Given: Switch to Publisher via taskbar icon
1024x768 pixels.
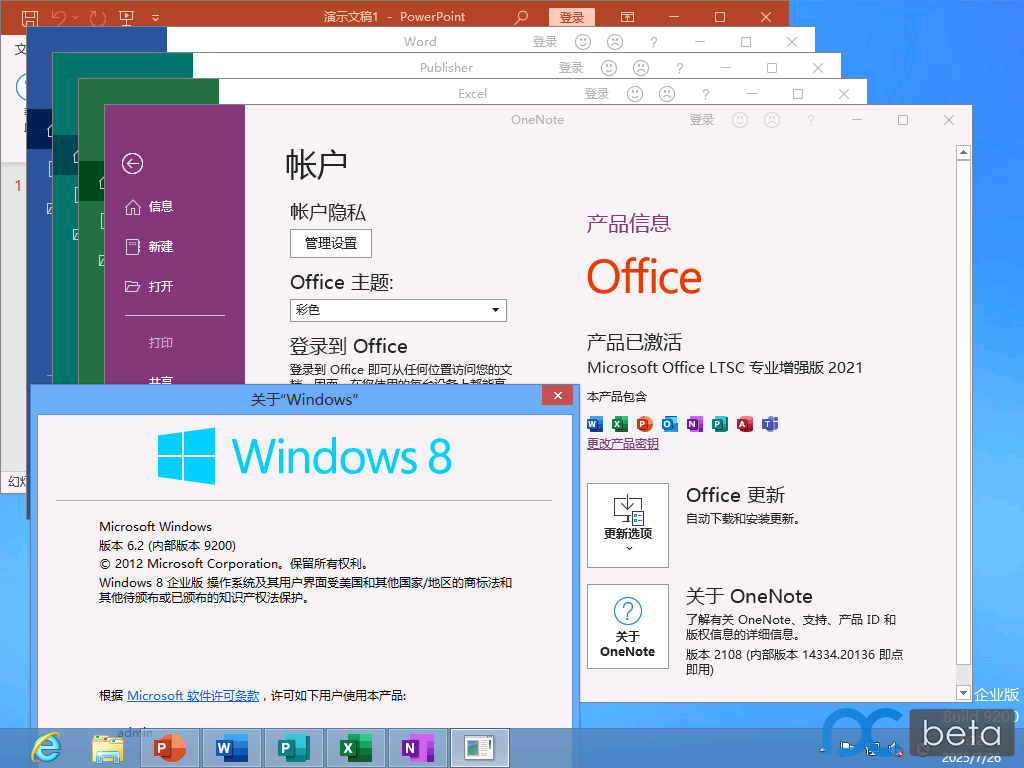Looking at the screenshot, I should tap(294, 748).
